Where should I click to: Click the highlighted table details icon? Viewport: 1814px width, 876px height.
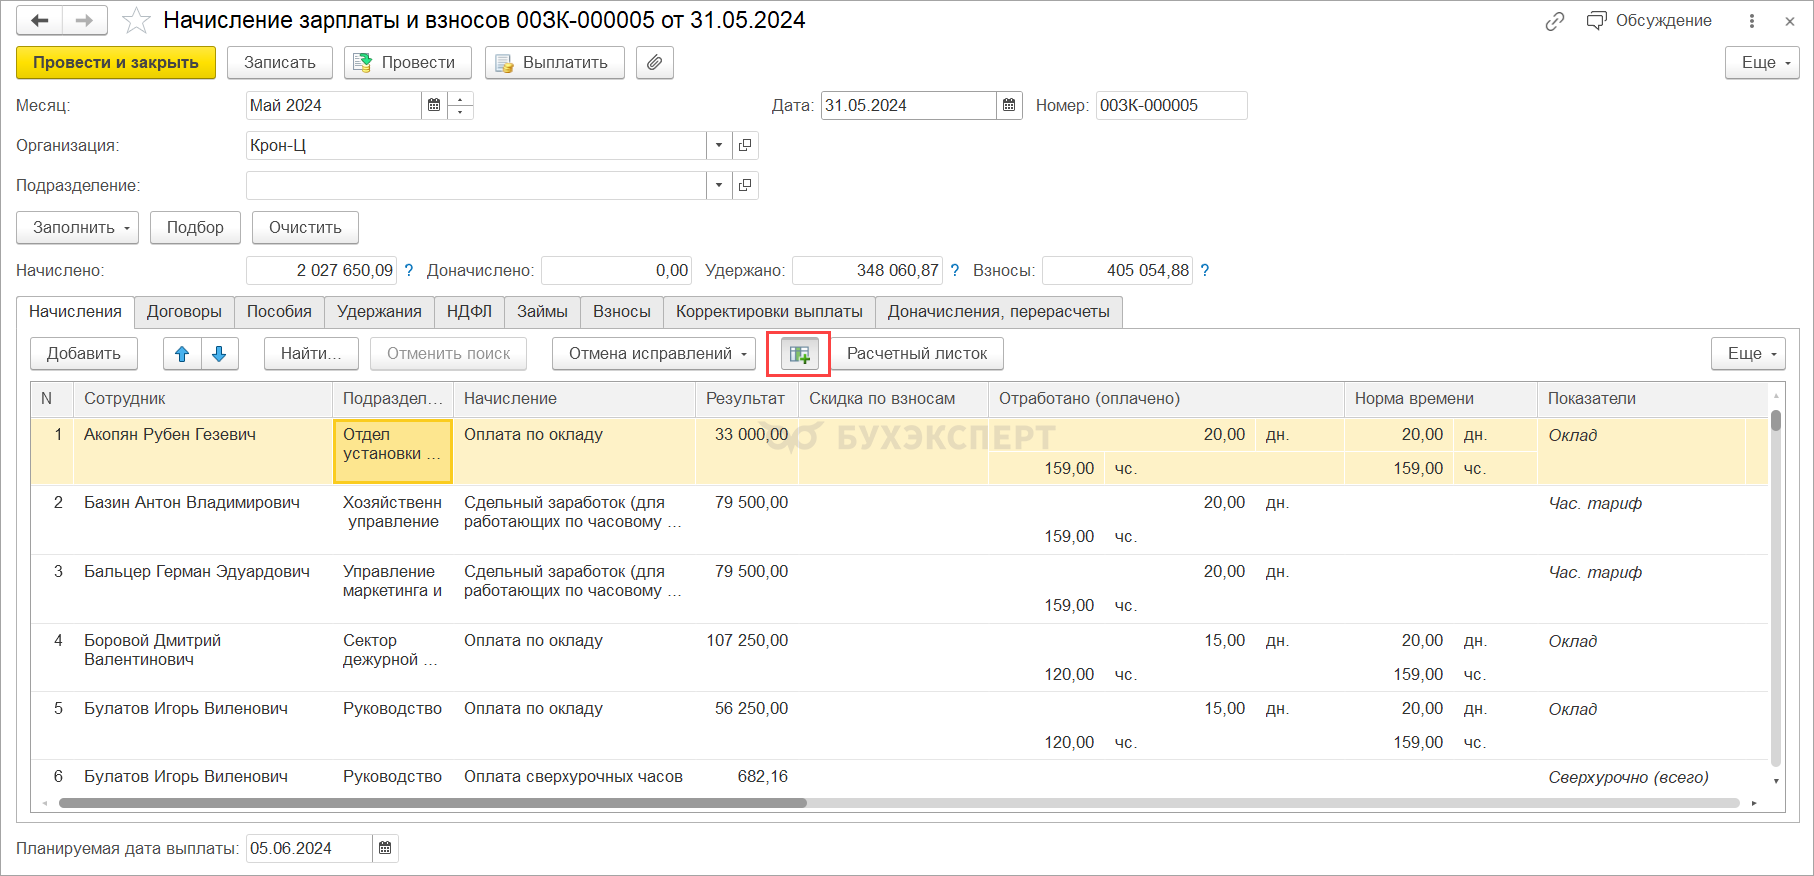tap(799, 354)
